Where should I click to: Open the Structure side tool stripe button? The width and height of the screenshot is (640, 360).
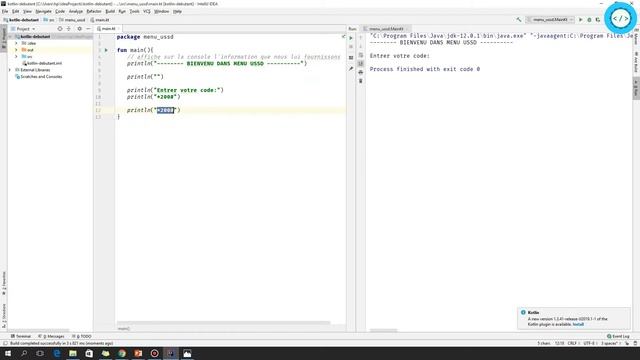[4, 316]
